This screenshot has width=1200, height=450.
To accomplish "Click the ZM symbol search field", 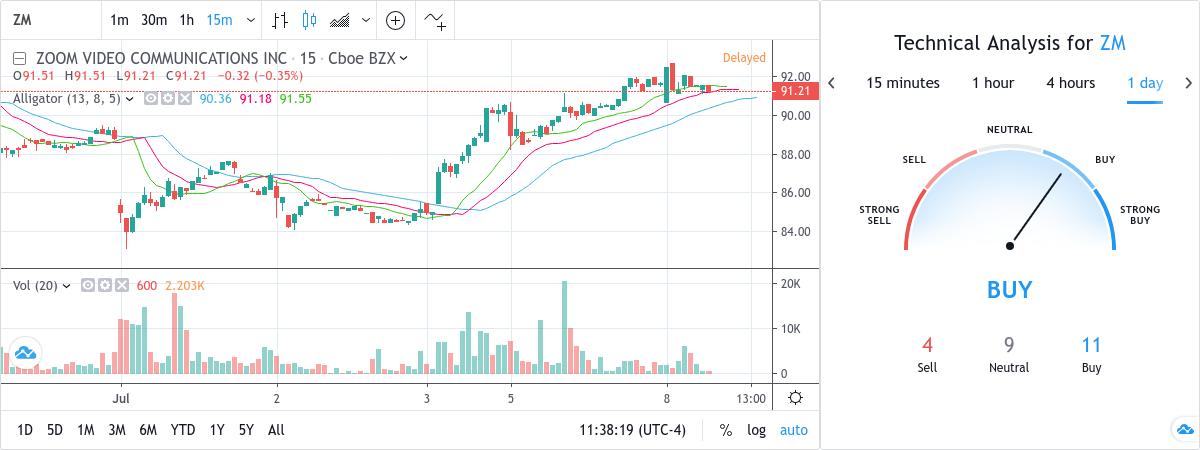I will [50, 20].
